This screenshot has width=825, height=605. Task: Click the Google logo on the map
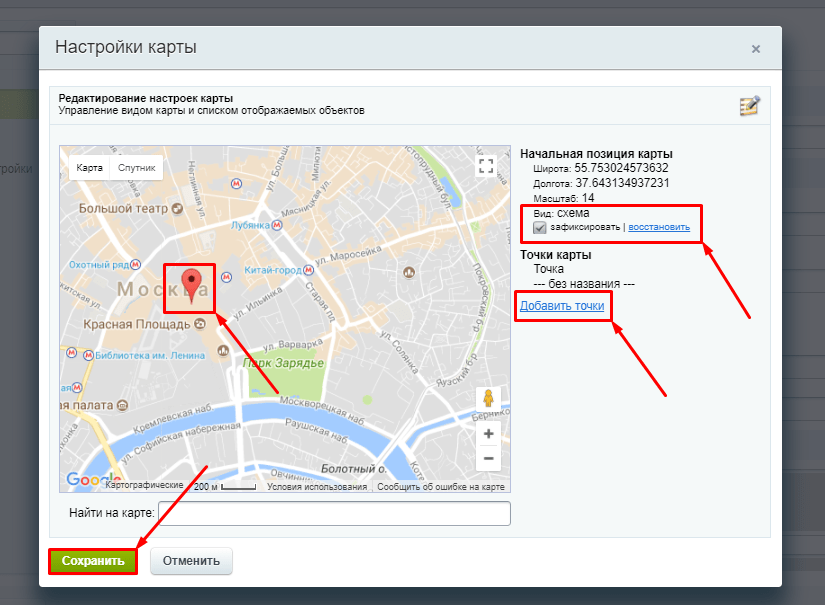click(83, 481)
